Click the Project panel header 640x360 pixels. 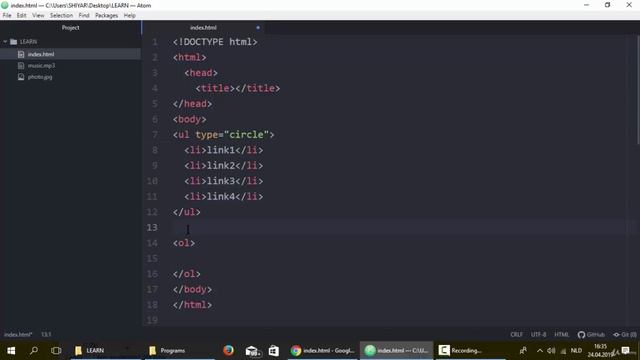70,27
